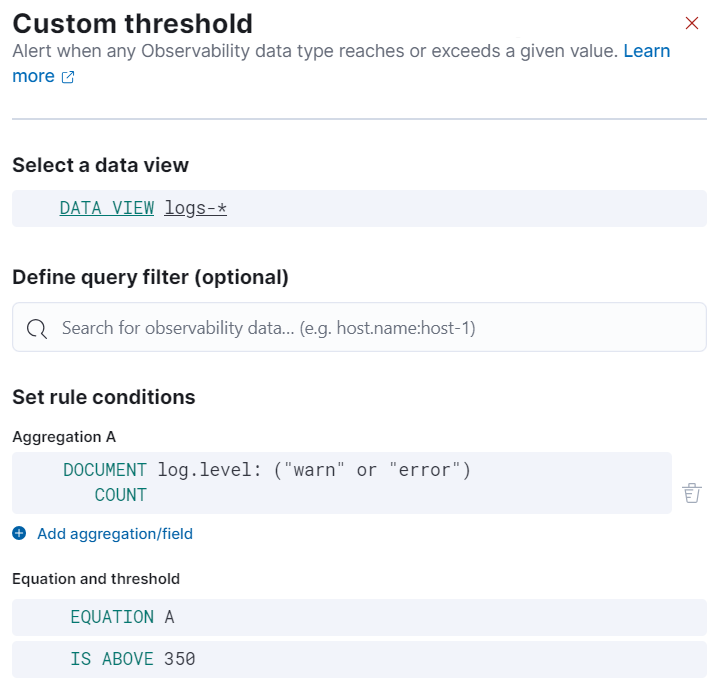Click the external link icon beside more

[68, 77]
